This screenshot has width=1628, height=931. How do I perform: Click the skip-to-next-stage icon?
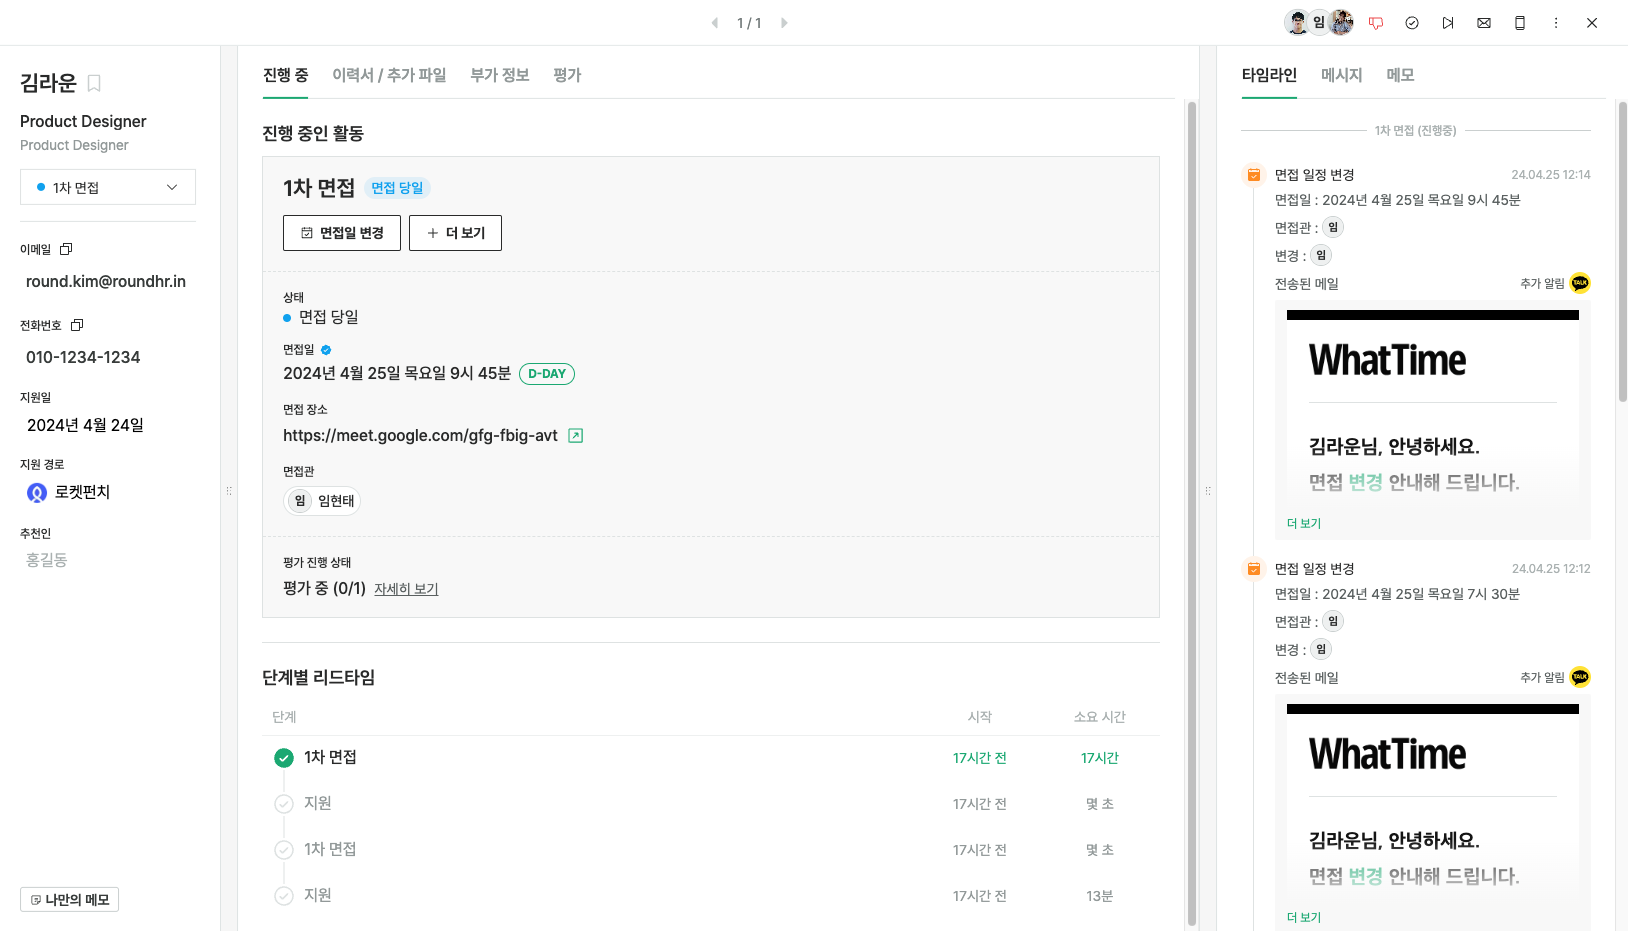pyautogui.click(x=1448, y=23)
